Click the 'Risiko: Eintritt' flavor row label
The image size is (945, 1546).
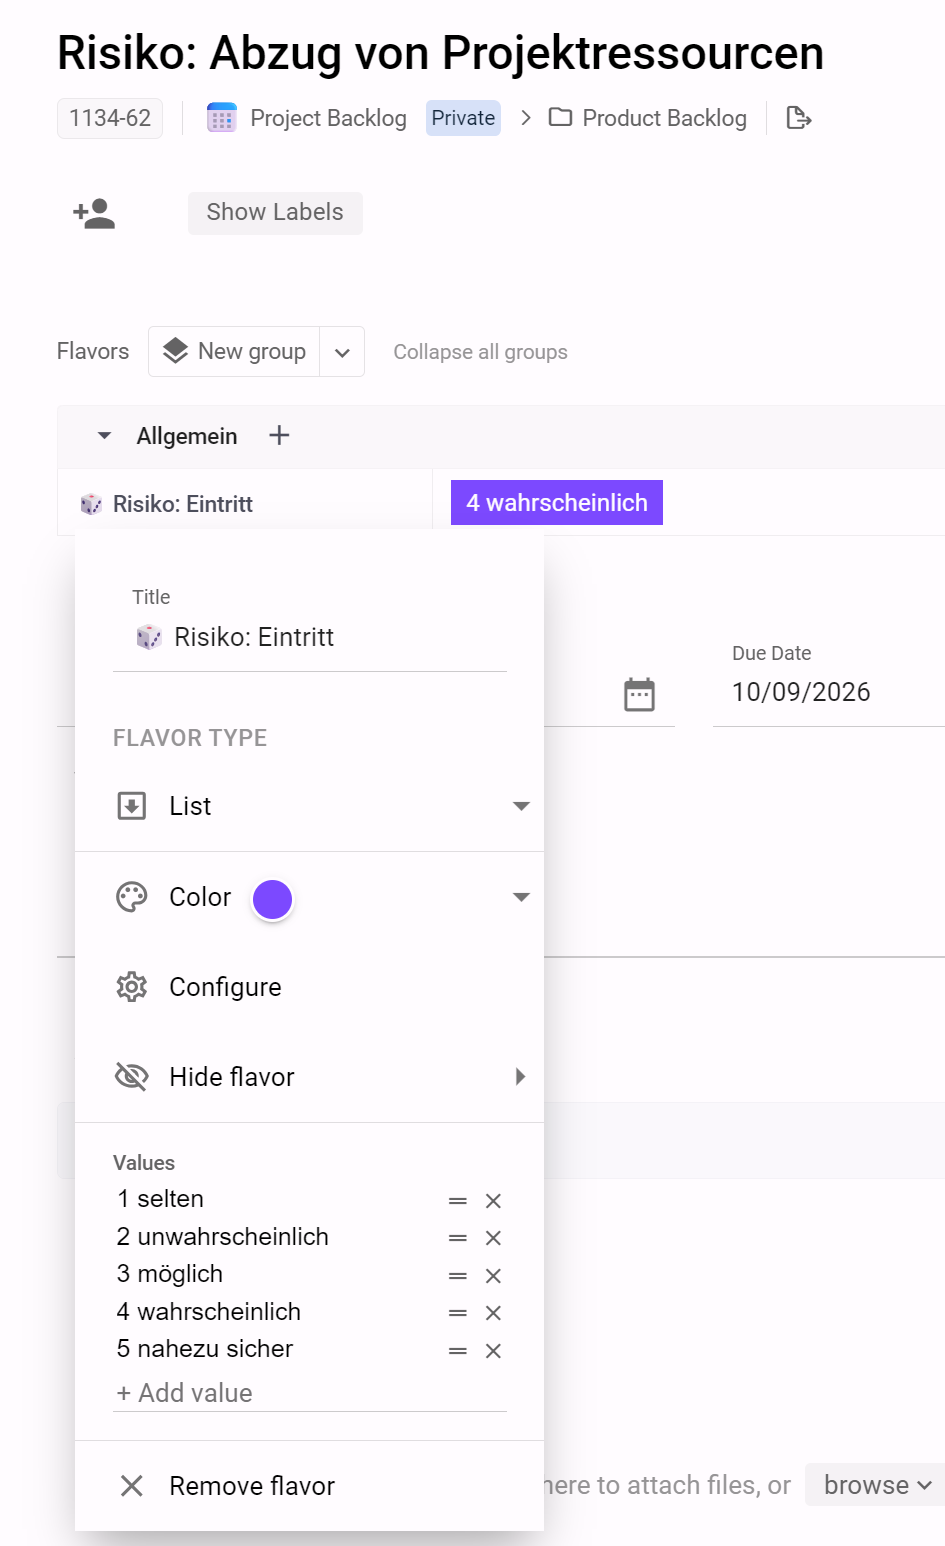(x=182, y=504)
